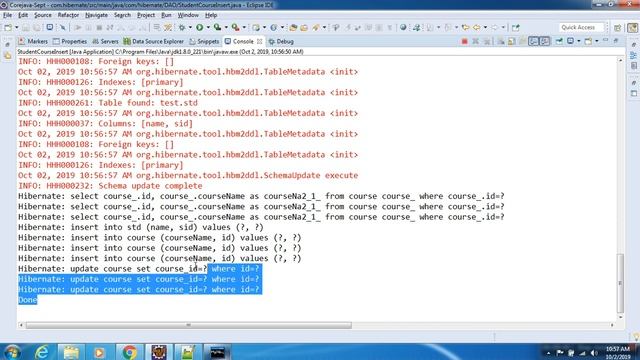Select the Java EE perspective icon
This screenshot has height=360, width=640.
633,27
